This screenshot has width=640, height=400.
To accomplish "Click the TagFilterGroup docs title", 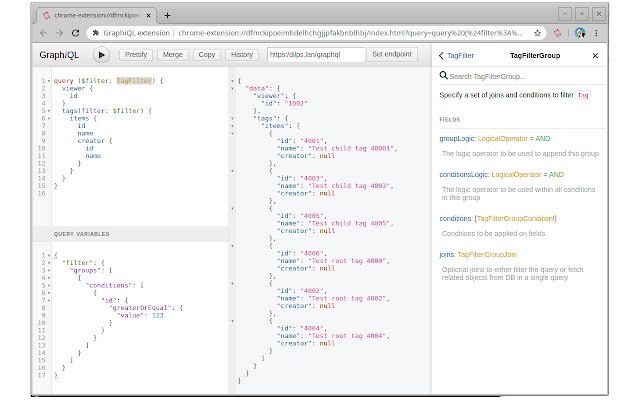I will [535, 56].
